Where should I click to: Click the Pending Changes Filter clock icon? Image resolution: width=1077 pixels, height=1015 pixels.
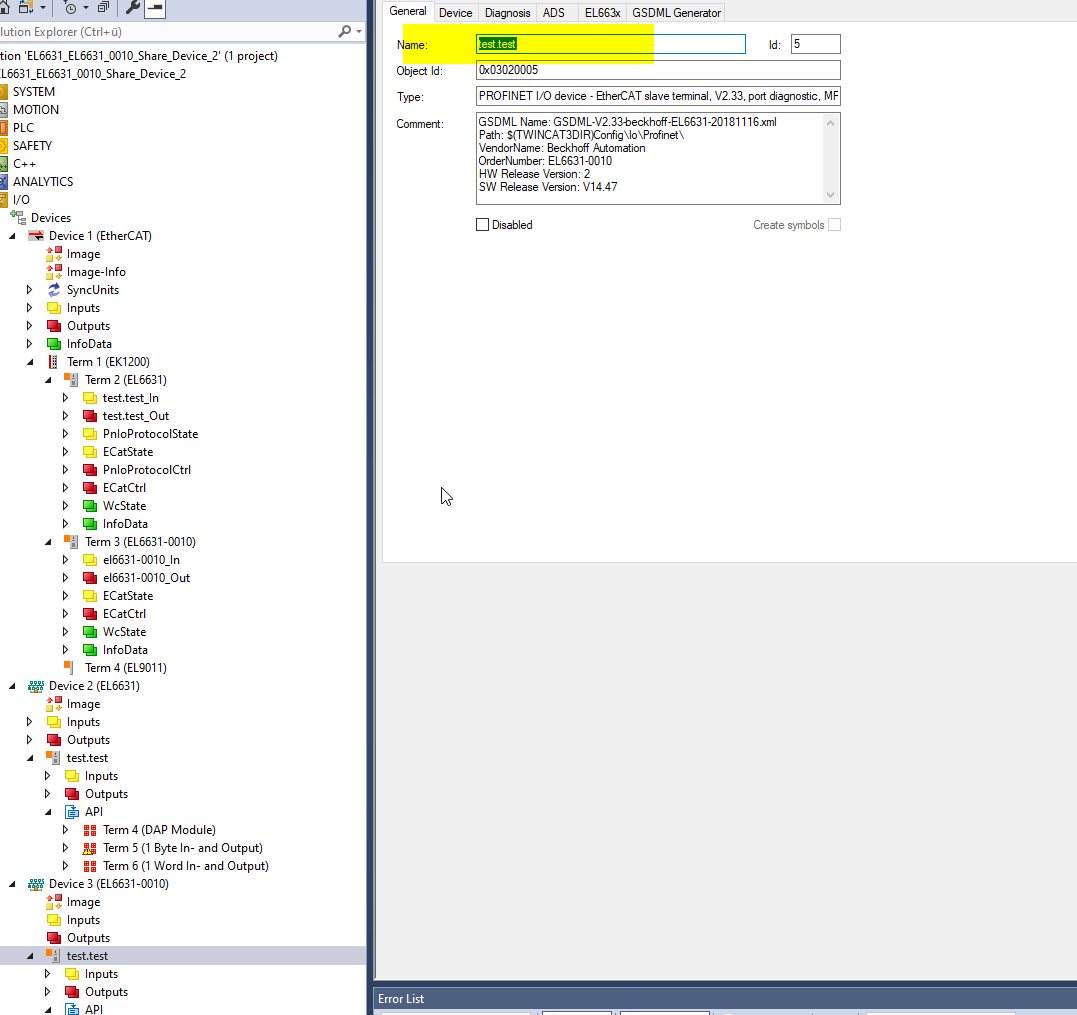click(x=70, y=8)
